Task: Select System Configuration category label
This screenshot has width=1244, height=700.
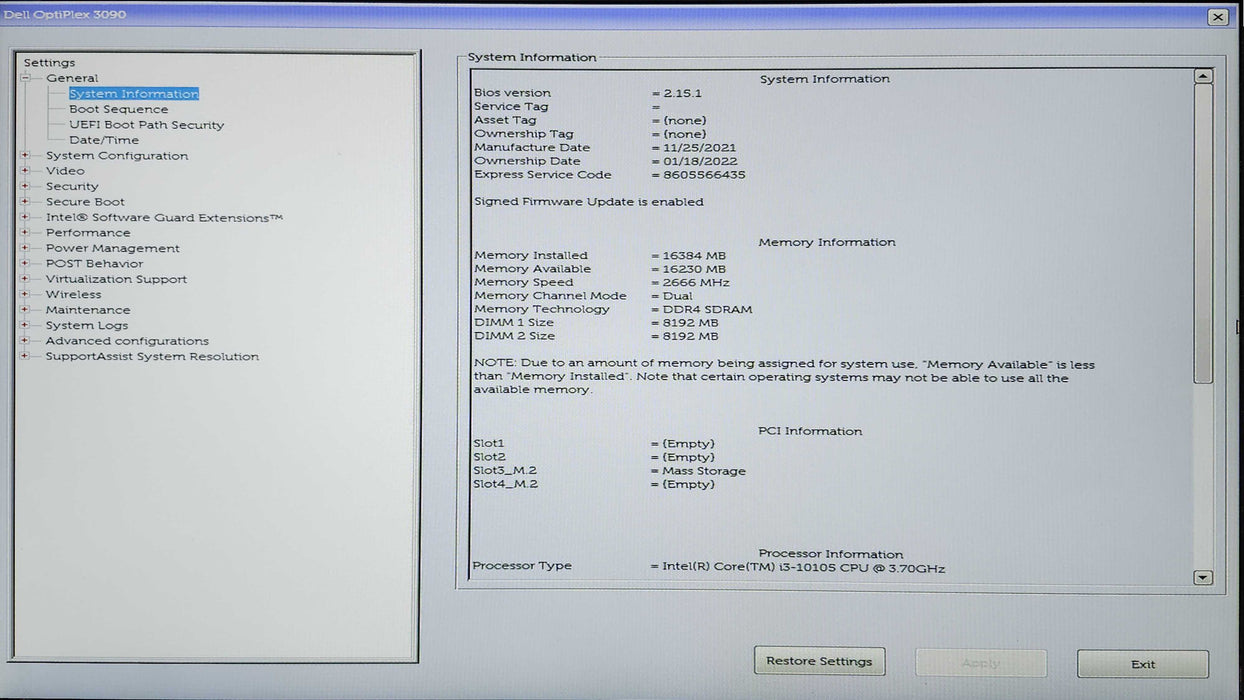Action: pos(117,156)
